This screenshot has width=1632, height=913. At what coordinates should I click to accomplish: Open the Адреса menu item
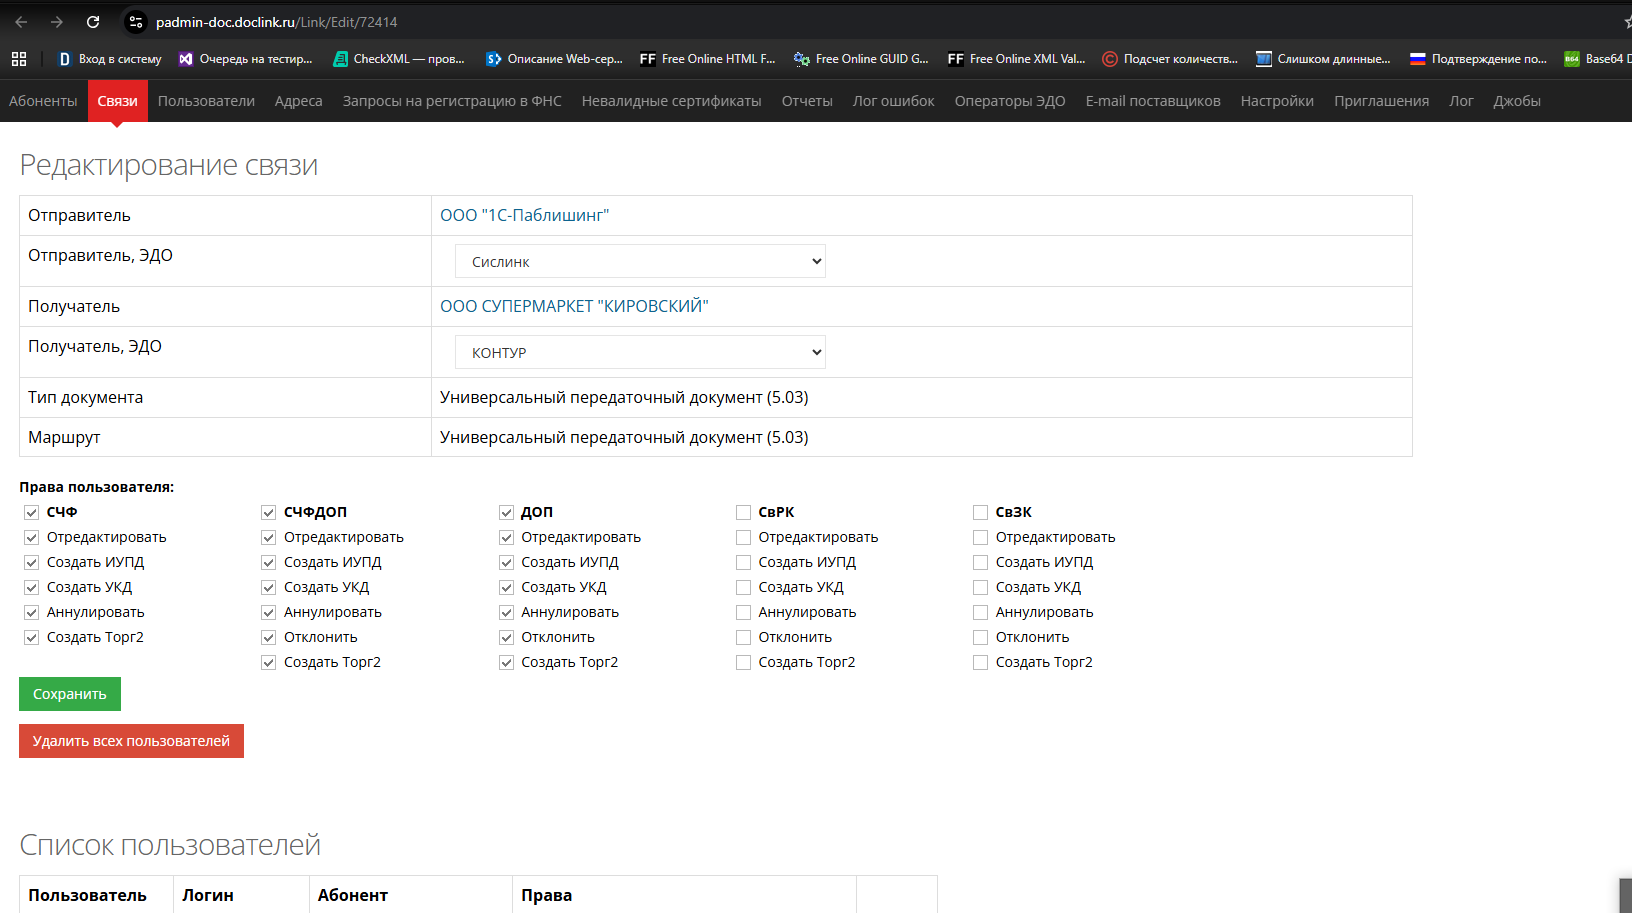click(x=299, y=101)
